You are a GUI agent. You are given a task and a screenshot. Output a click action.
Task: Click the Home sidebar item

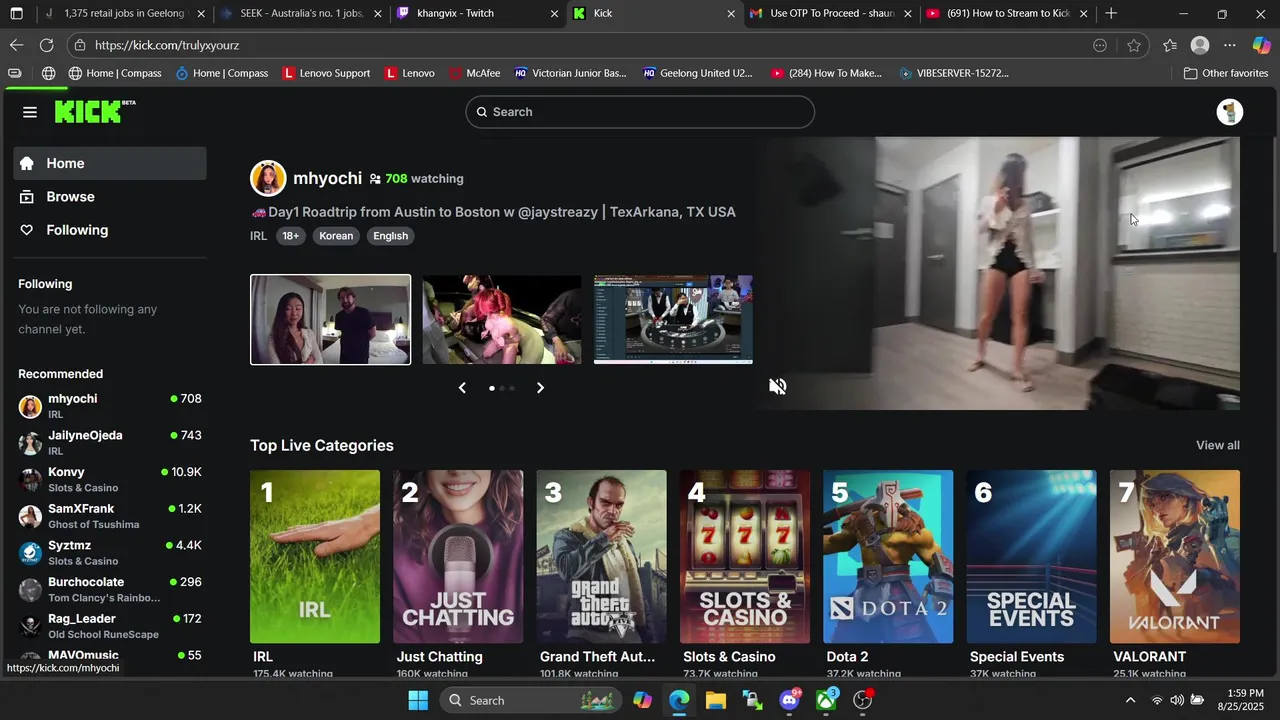click(110, 163)
